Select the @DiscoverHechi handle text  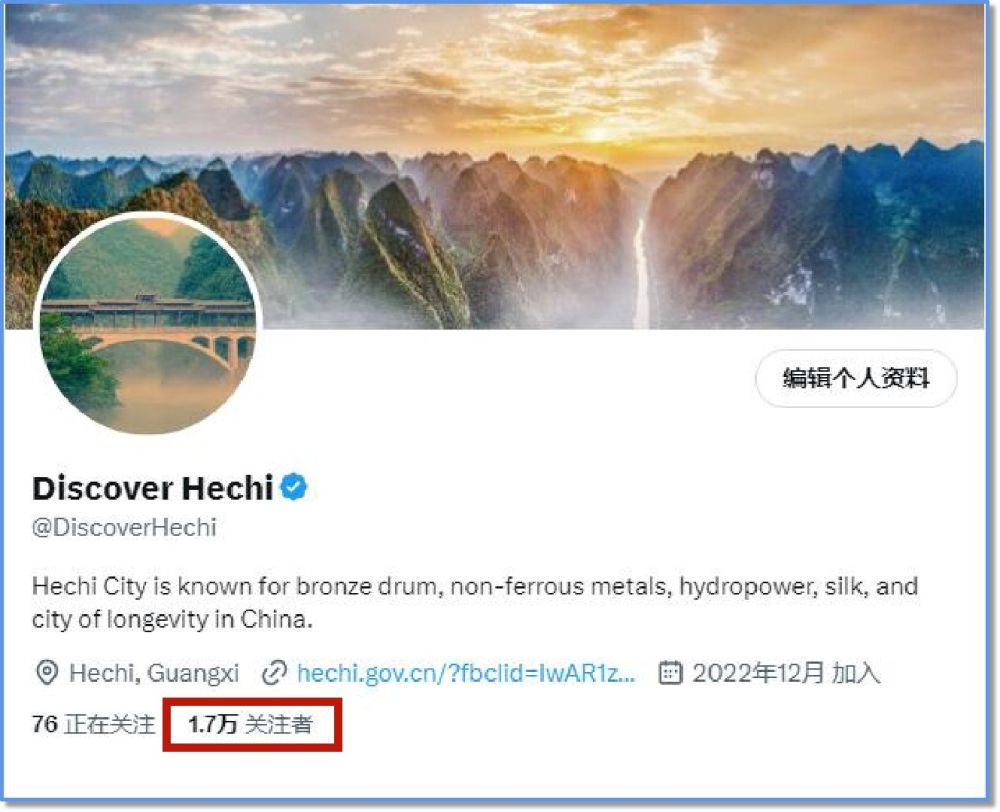point(124,528)
